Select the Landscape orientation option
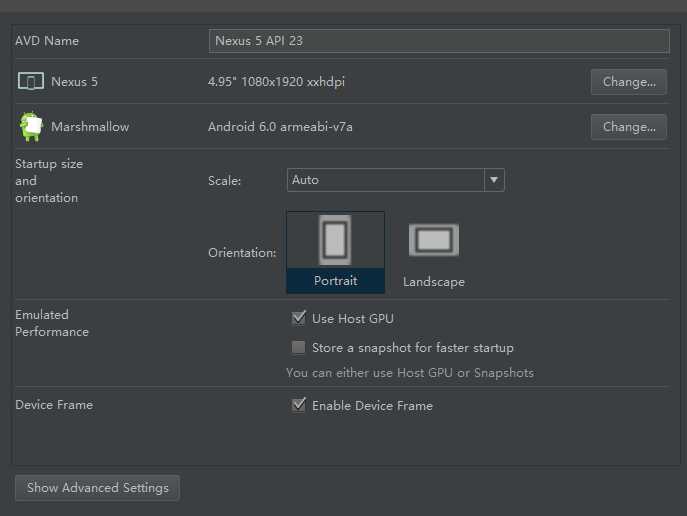 pos(434,255)
